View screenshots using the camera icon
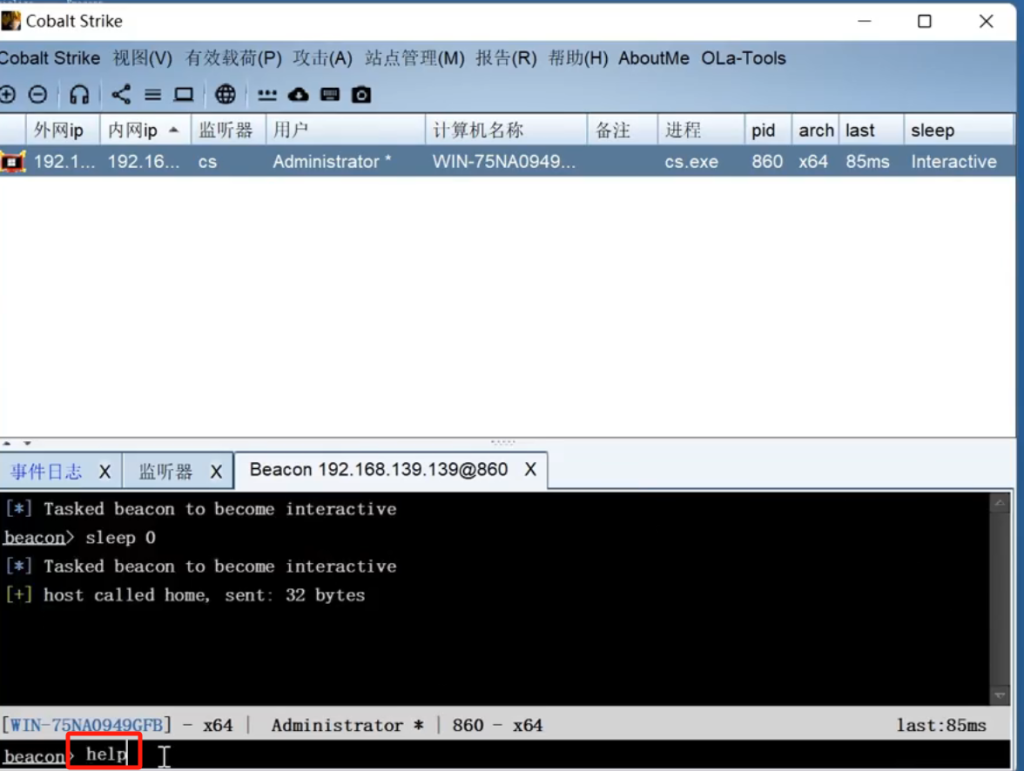Viewport: 1024px width, 771px height. click(x=361, y=95)
